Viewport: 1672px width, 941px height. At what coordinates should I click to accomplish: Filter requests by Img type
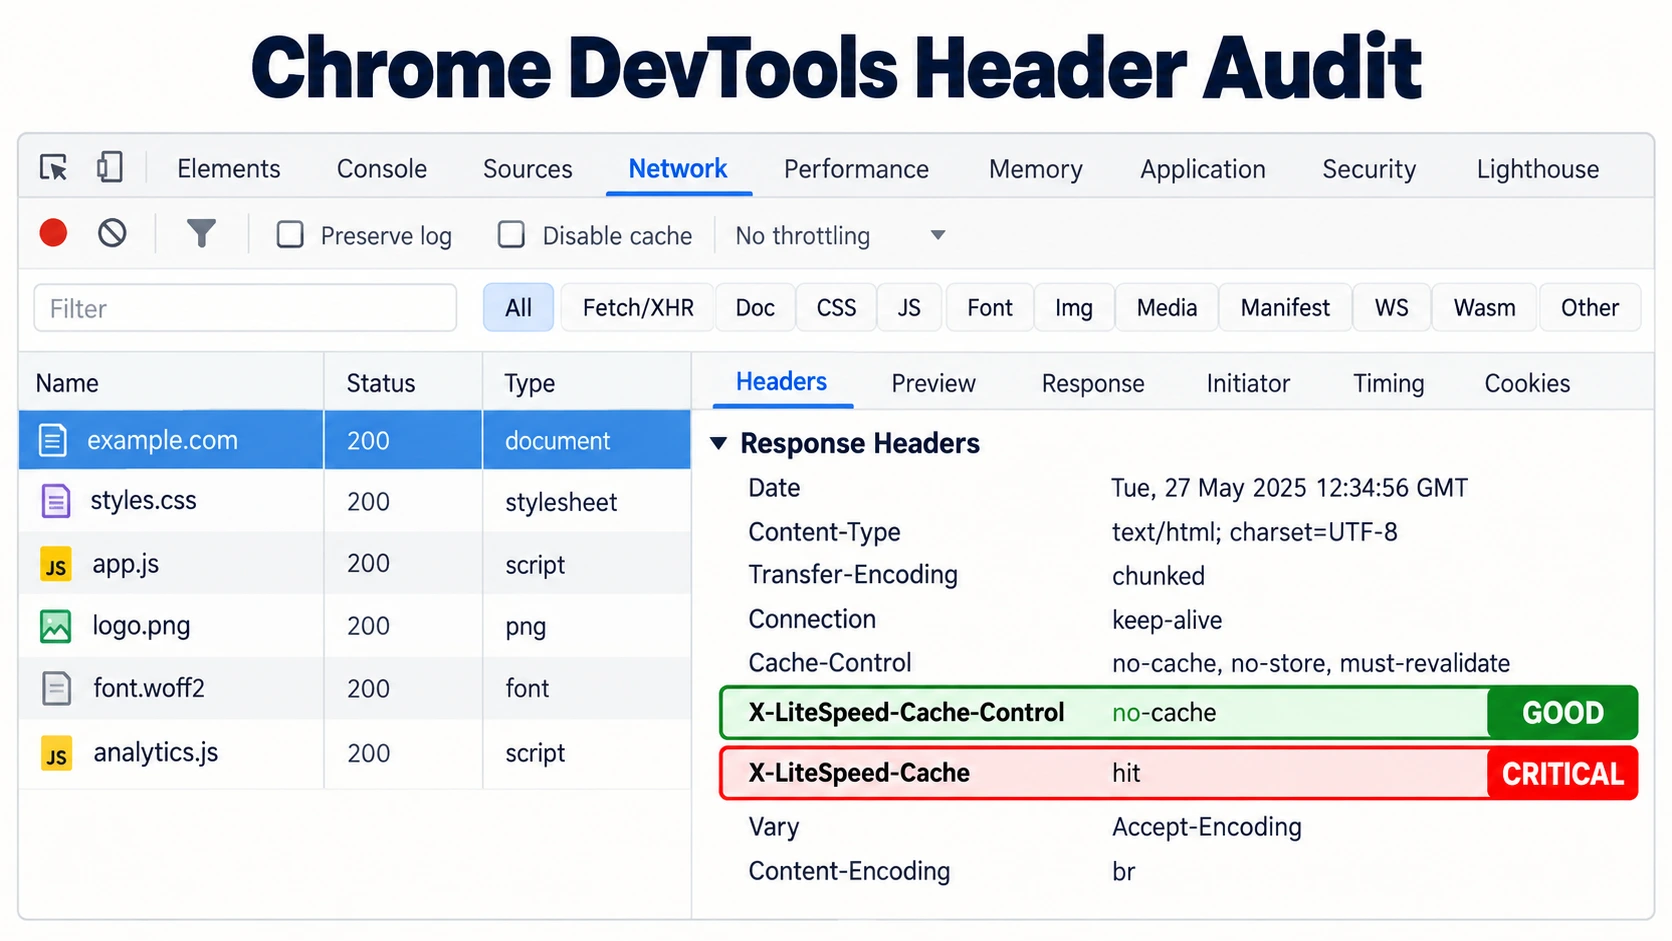click(1074, 308)
